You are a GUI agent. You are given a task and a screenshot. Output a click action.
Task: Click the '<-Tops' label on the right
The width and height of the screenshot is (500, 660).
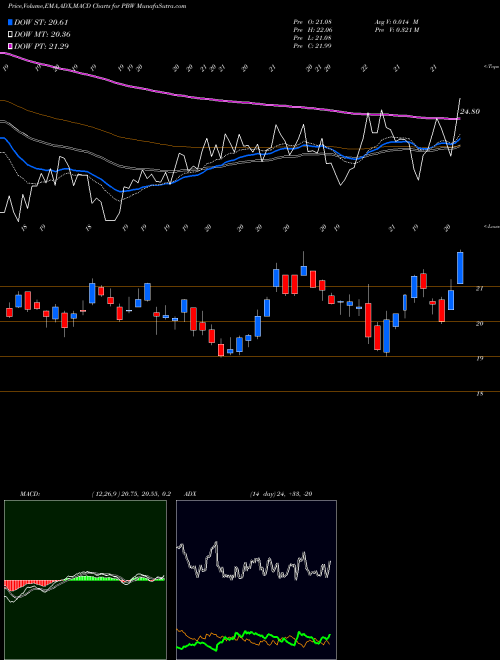point(491,67)
